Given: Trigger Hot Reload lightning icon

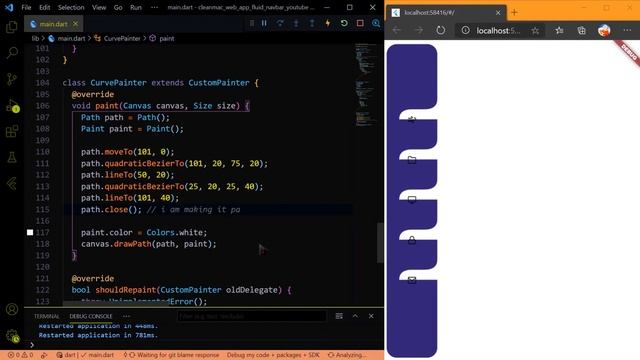Looking at the screenshot, I should [x=328, y=24].
